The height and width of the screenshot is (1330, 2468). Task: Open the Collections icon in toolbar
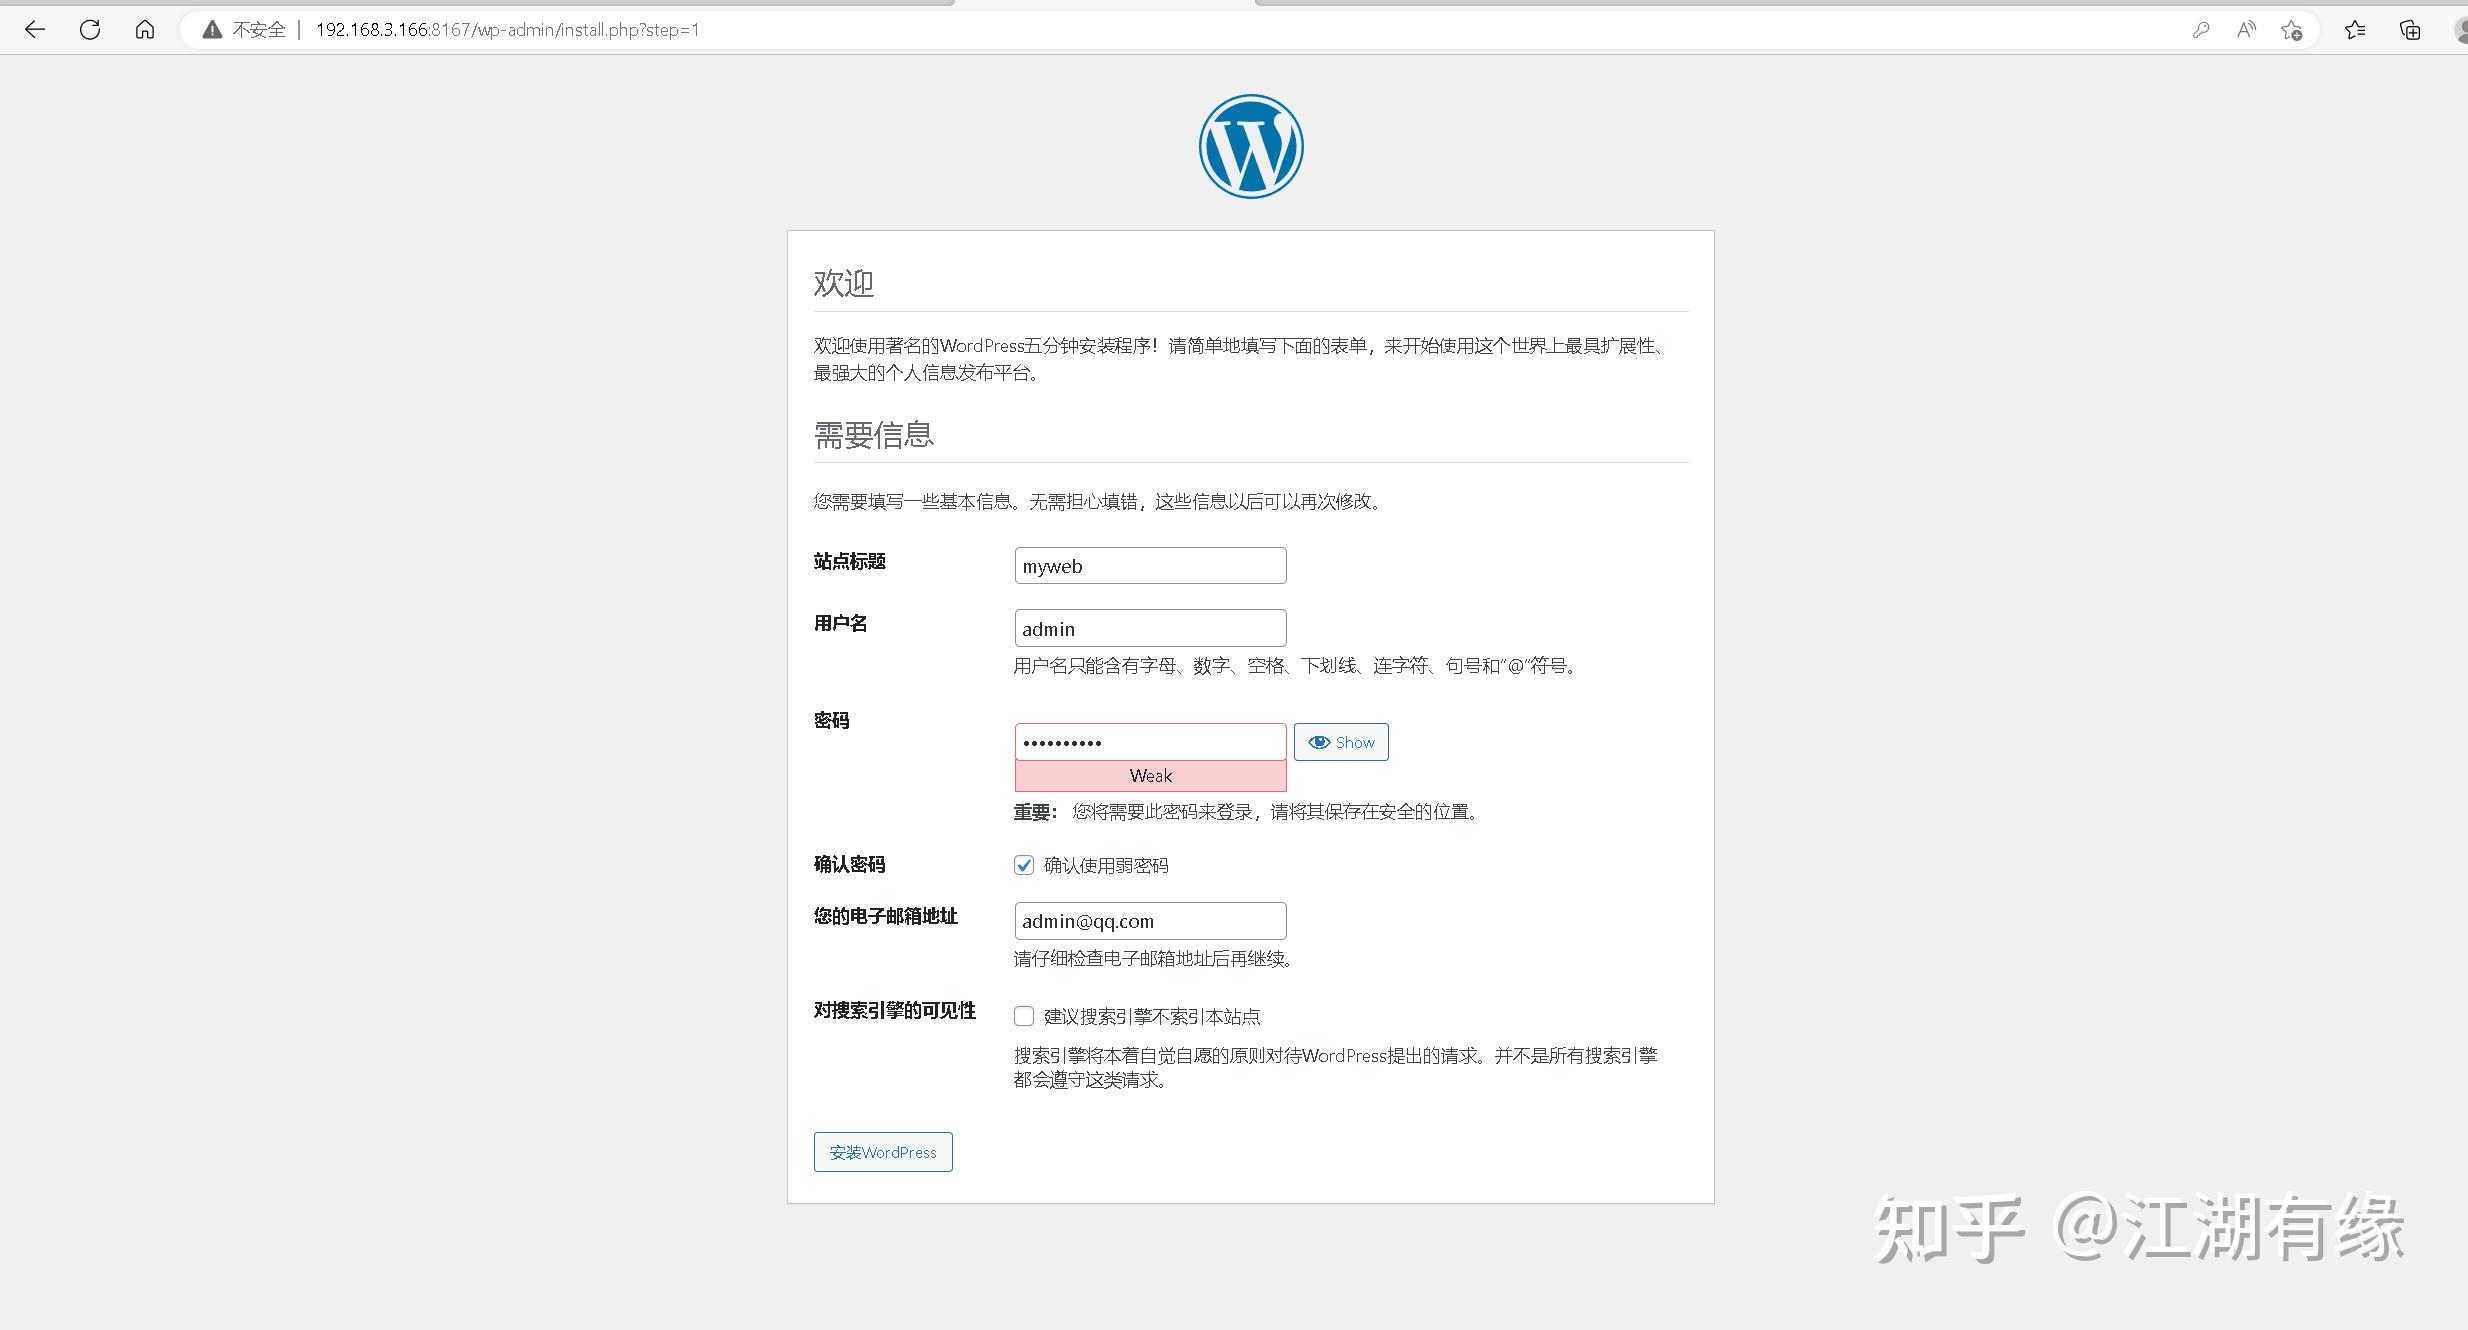2410,29
